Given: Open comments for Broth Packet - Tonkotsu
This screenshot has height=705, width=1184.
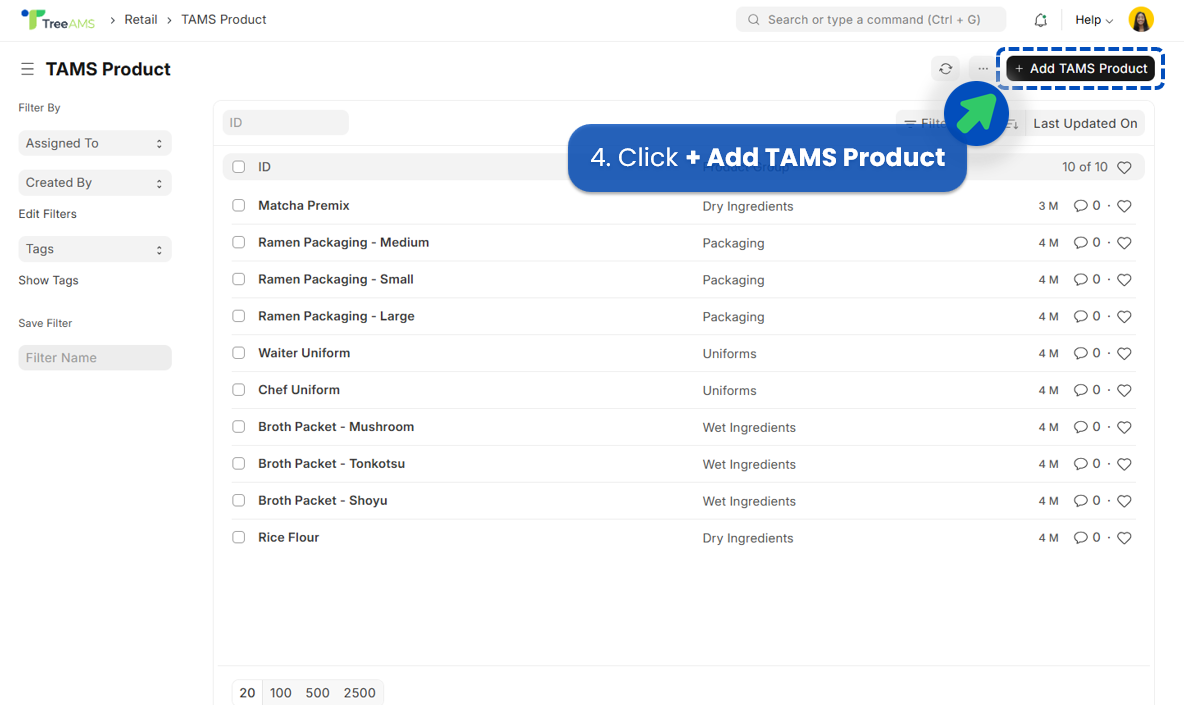Looking at the screenshot, I should [x=1087, y=464].
